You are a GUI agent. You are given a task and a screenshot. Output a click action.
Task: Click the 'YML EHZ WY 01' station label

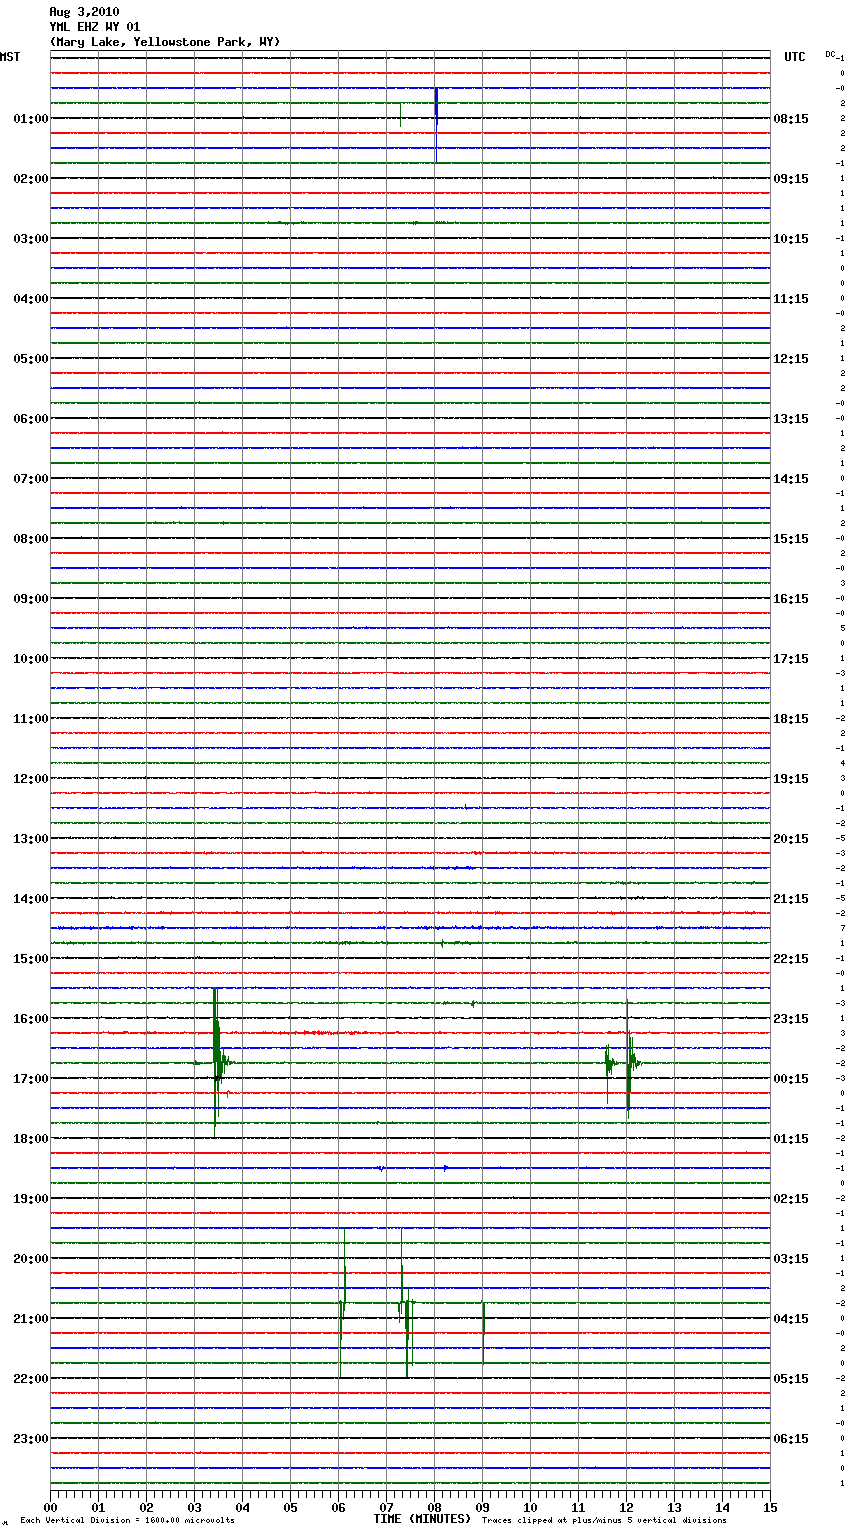[95, 27]
